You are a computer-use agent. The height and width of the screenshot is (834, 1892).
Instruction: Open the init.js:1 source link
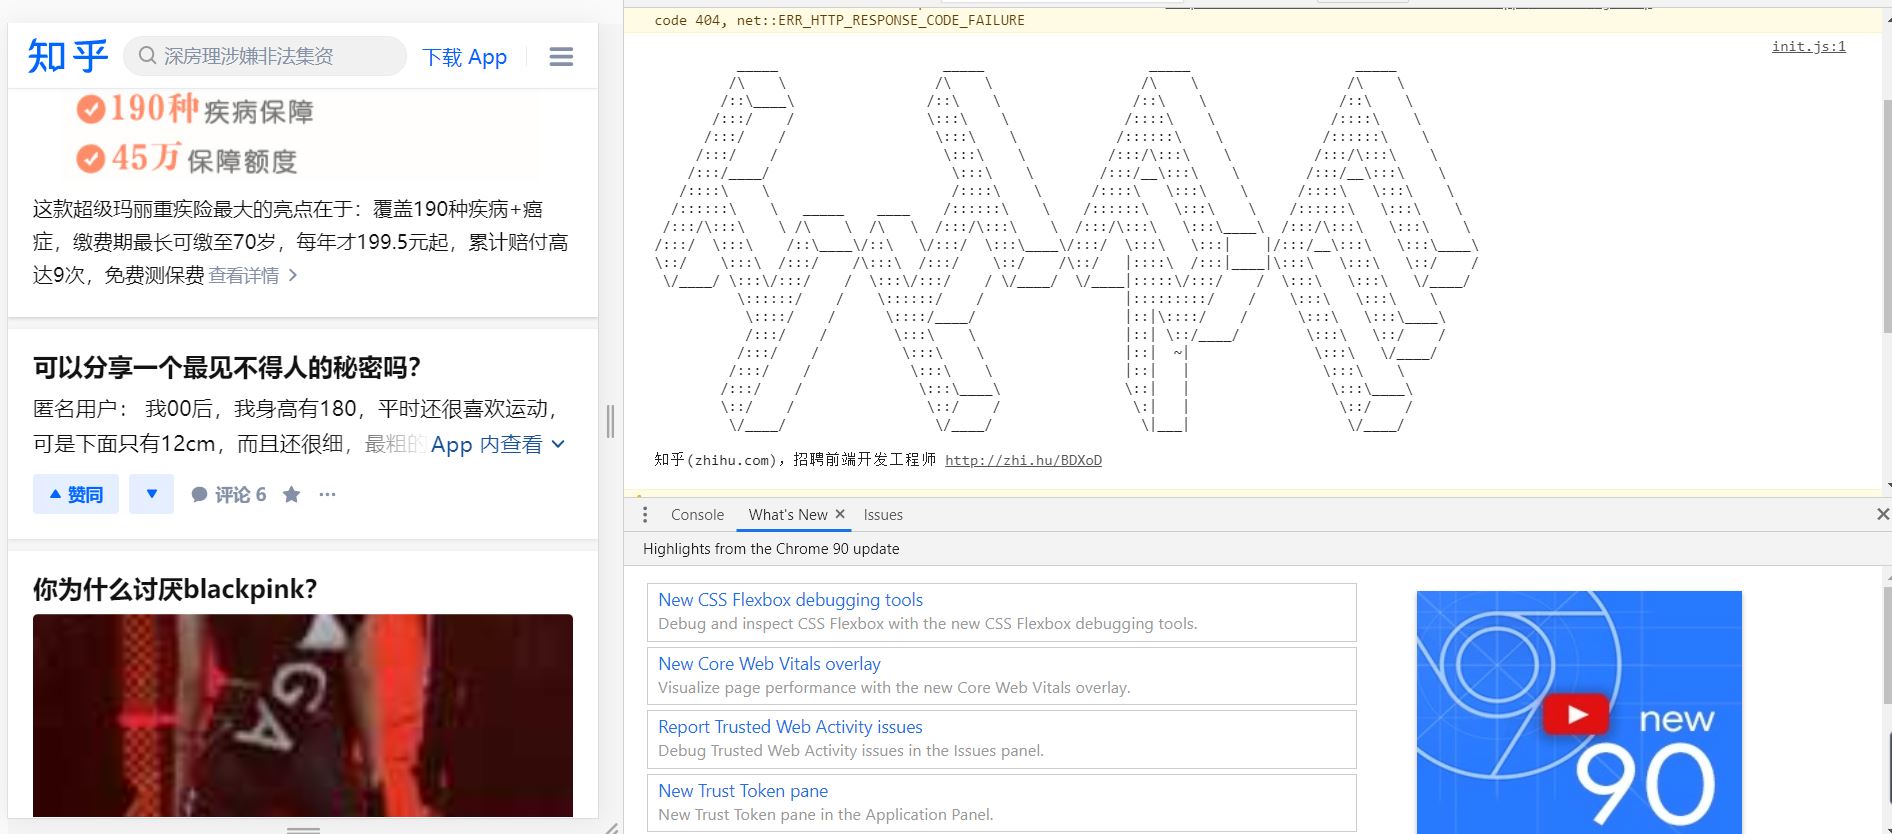point(1808,47)
